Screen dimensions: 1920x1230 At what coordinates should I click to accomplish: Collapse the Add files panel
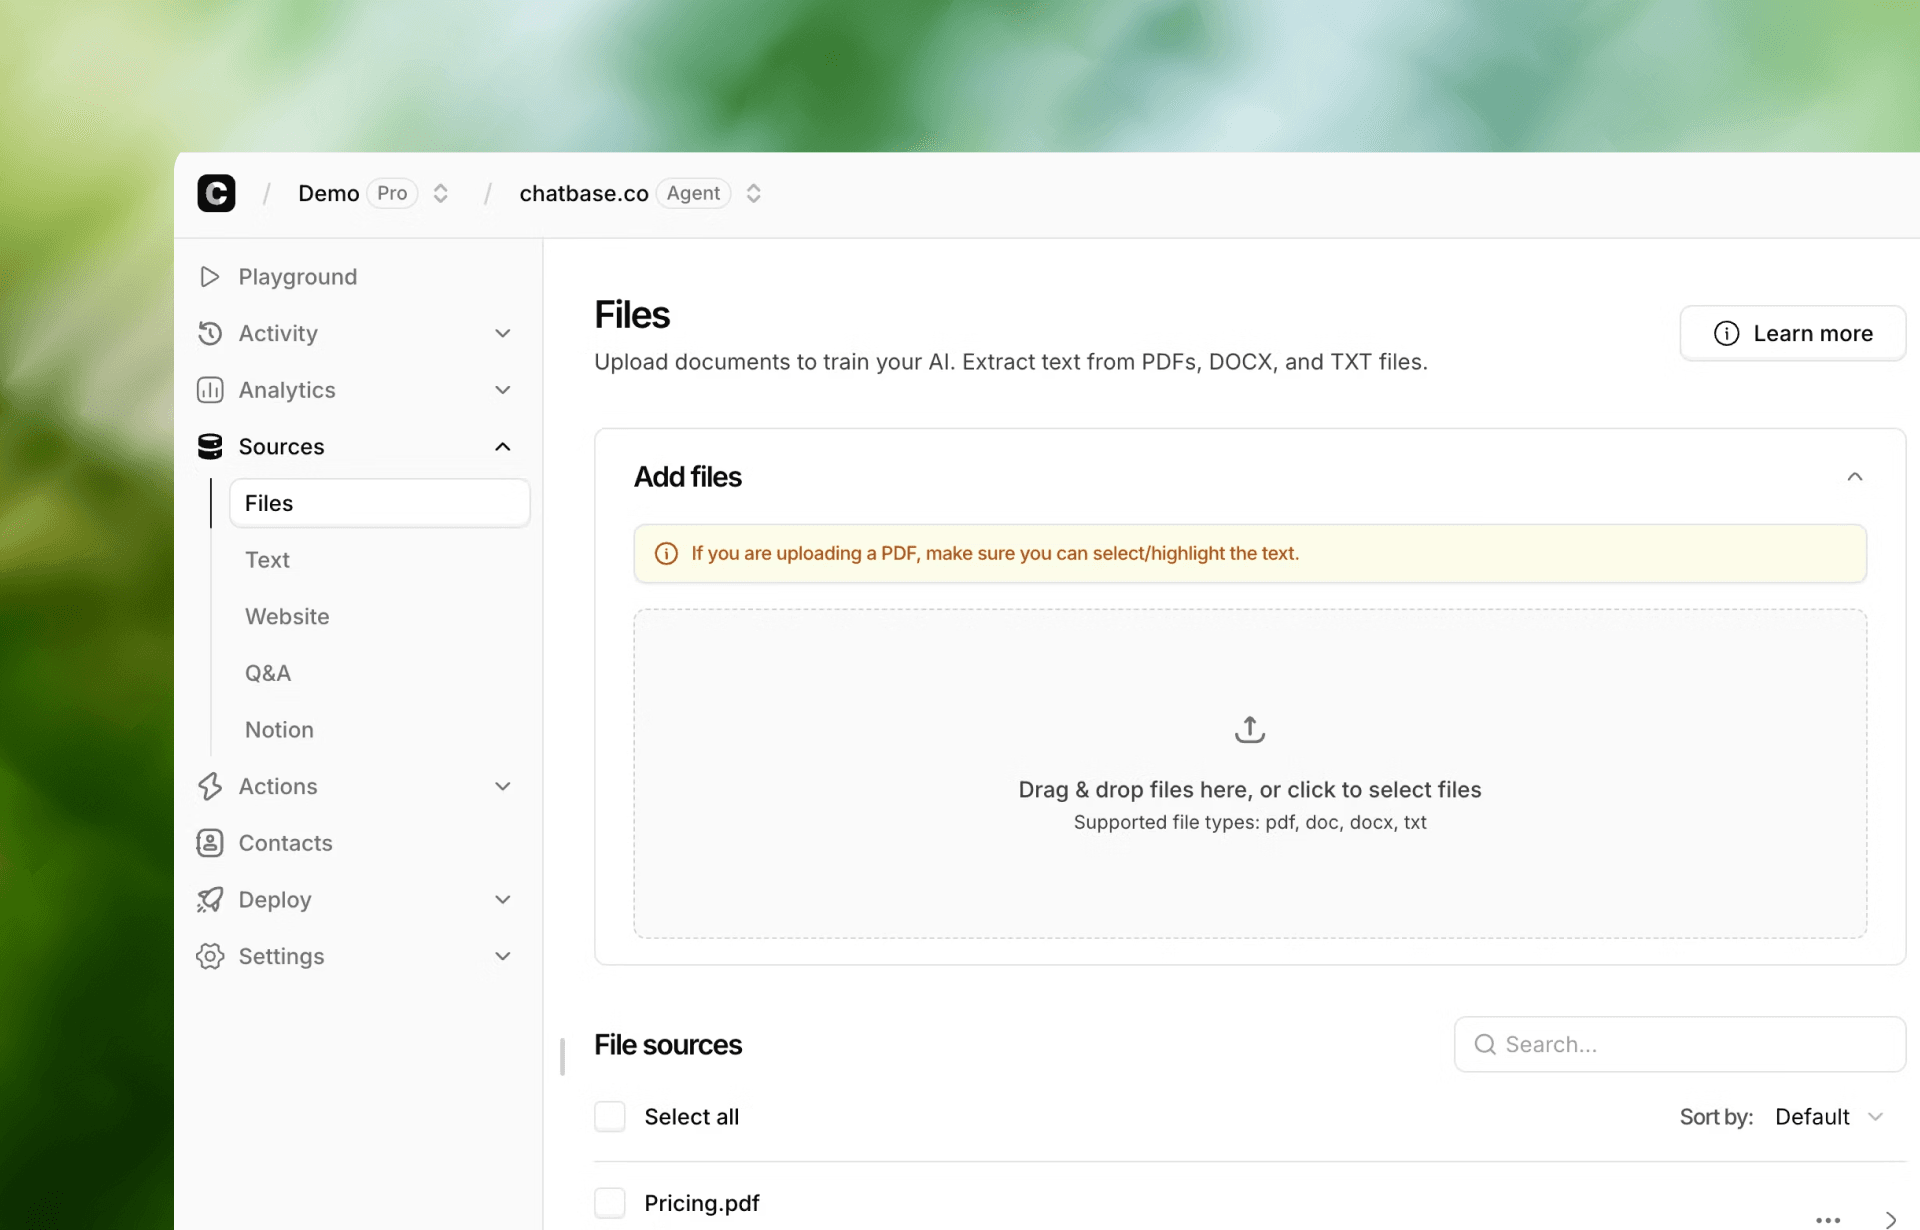point(1855,477)
